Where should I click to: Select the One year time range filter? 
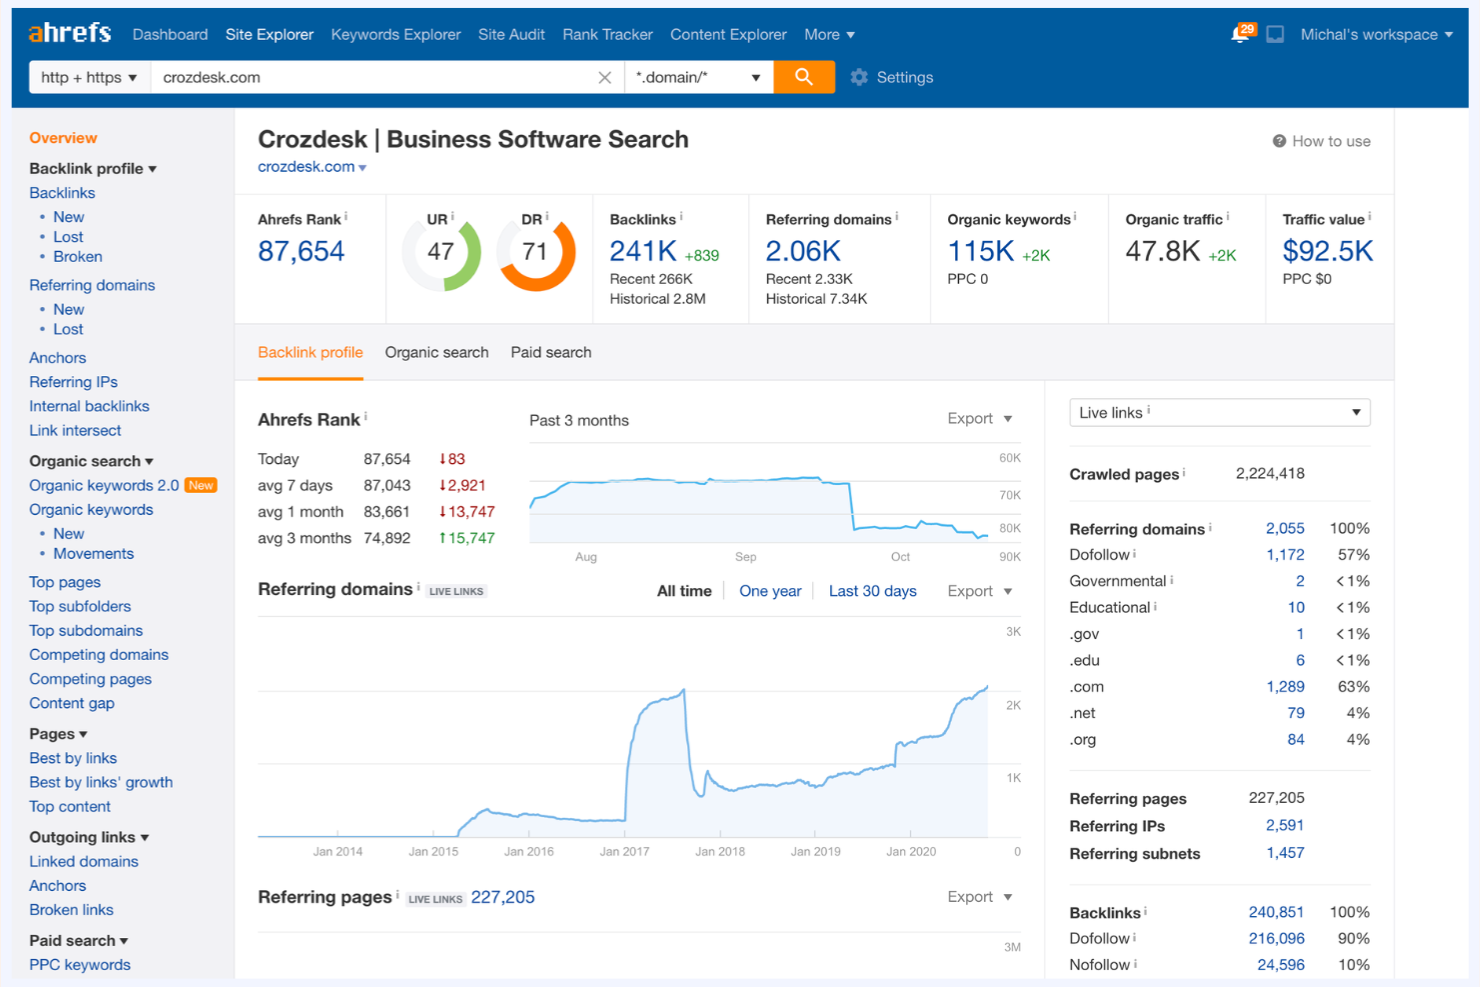click(770, 590)
